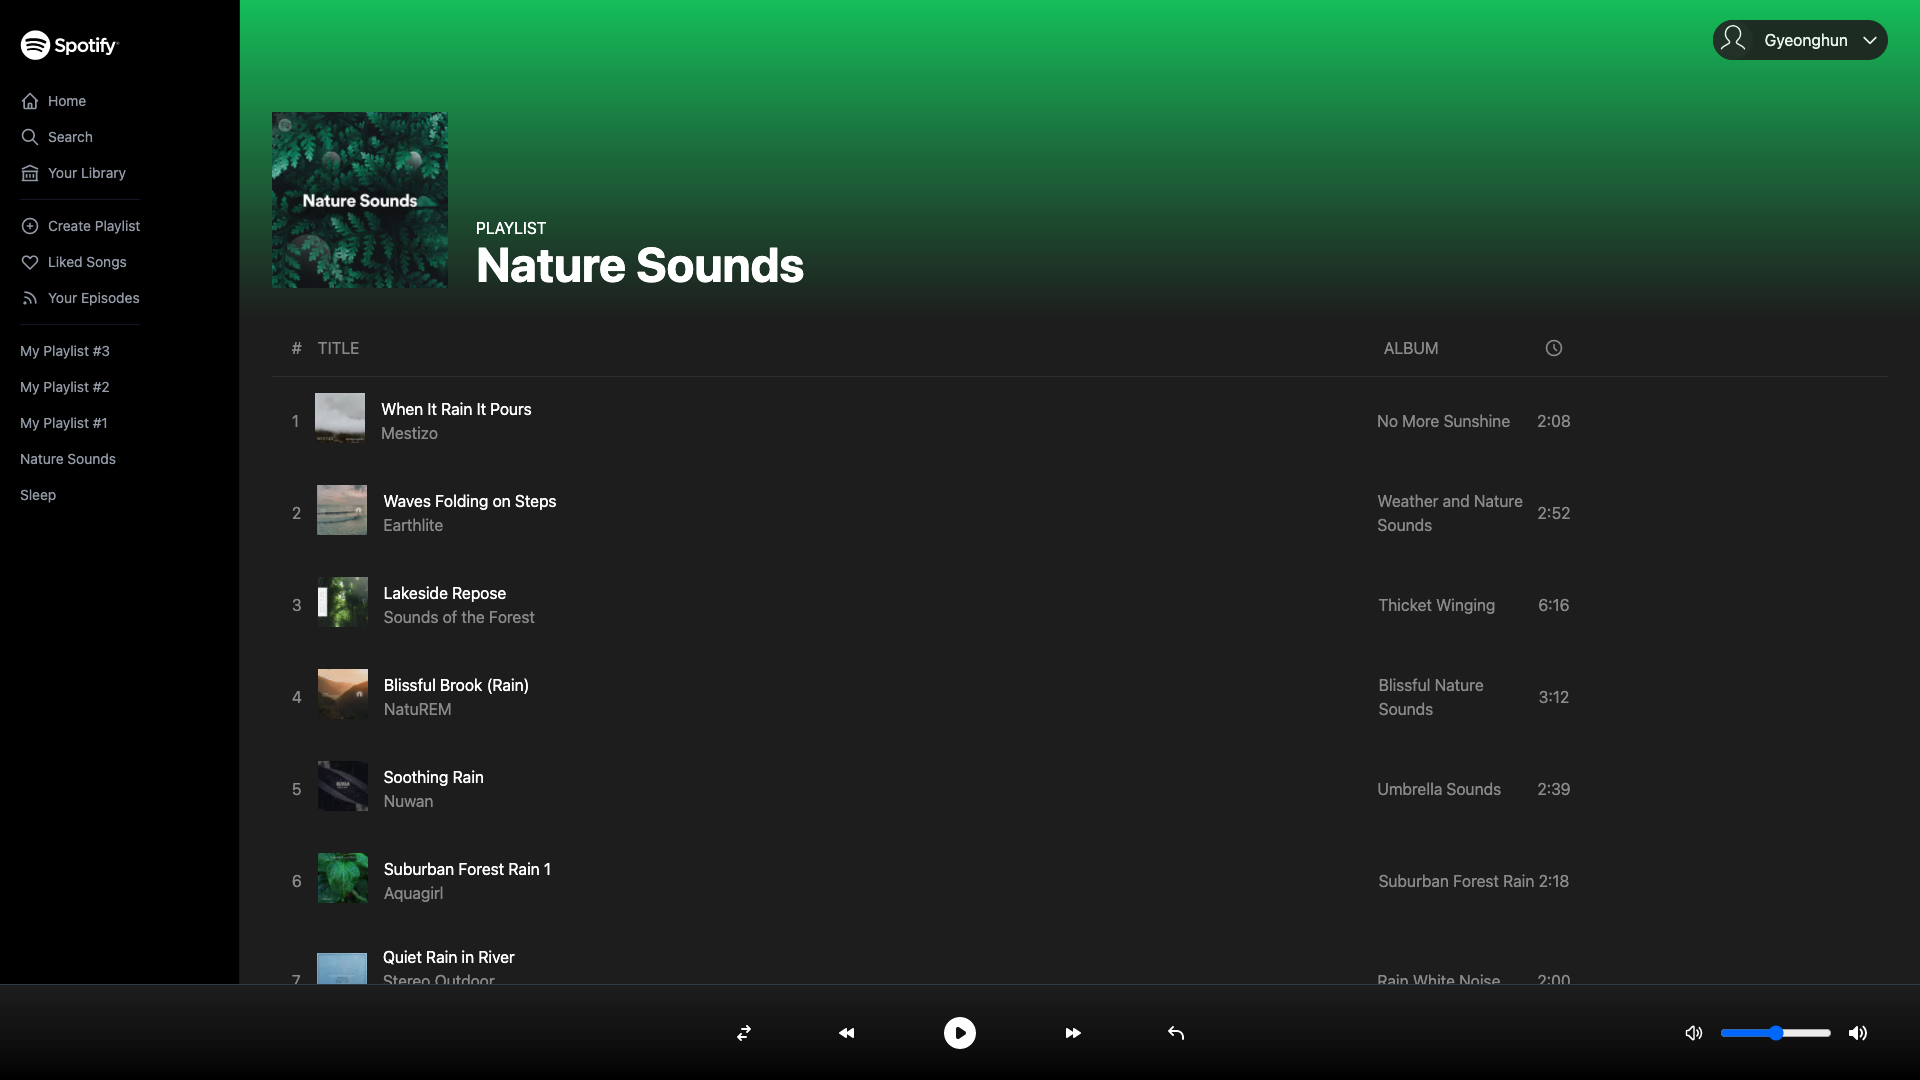Viewport: 1920px width, 1080px height.
Task: Click the Waves Folding on Steps cover art
Action: (x=342, y=510)
